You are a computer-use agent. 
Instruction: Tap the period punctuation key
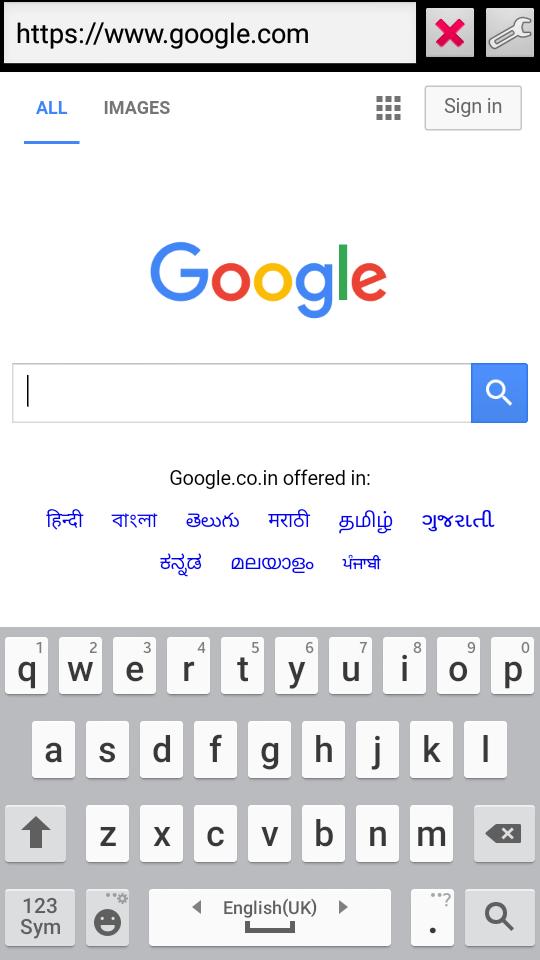pos(432,917)
